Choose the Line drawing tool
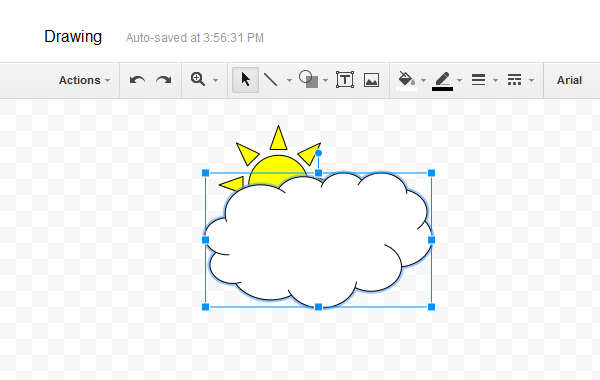The image size is (600, 380). (271, 80)
